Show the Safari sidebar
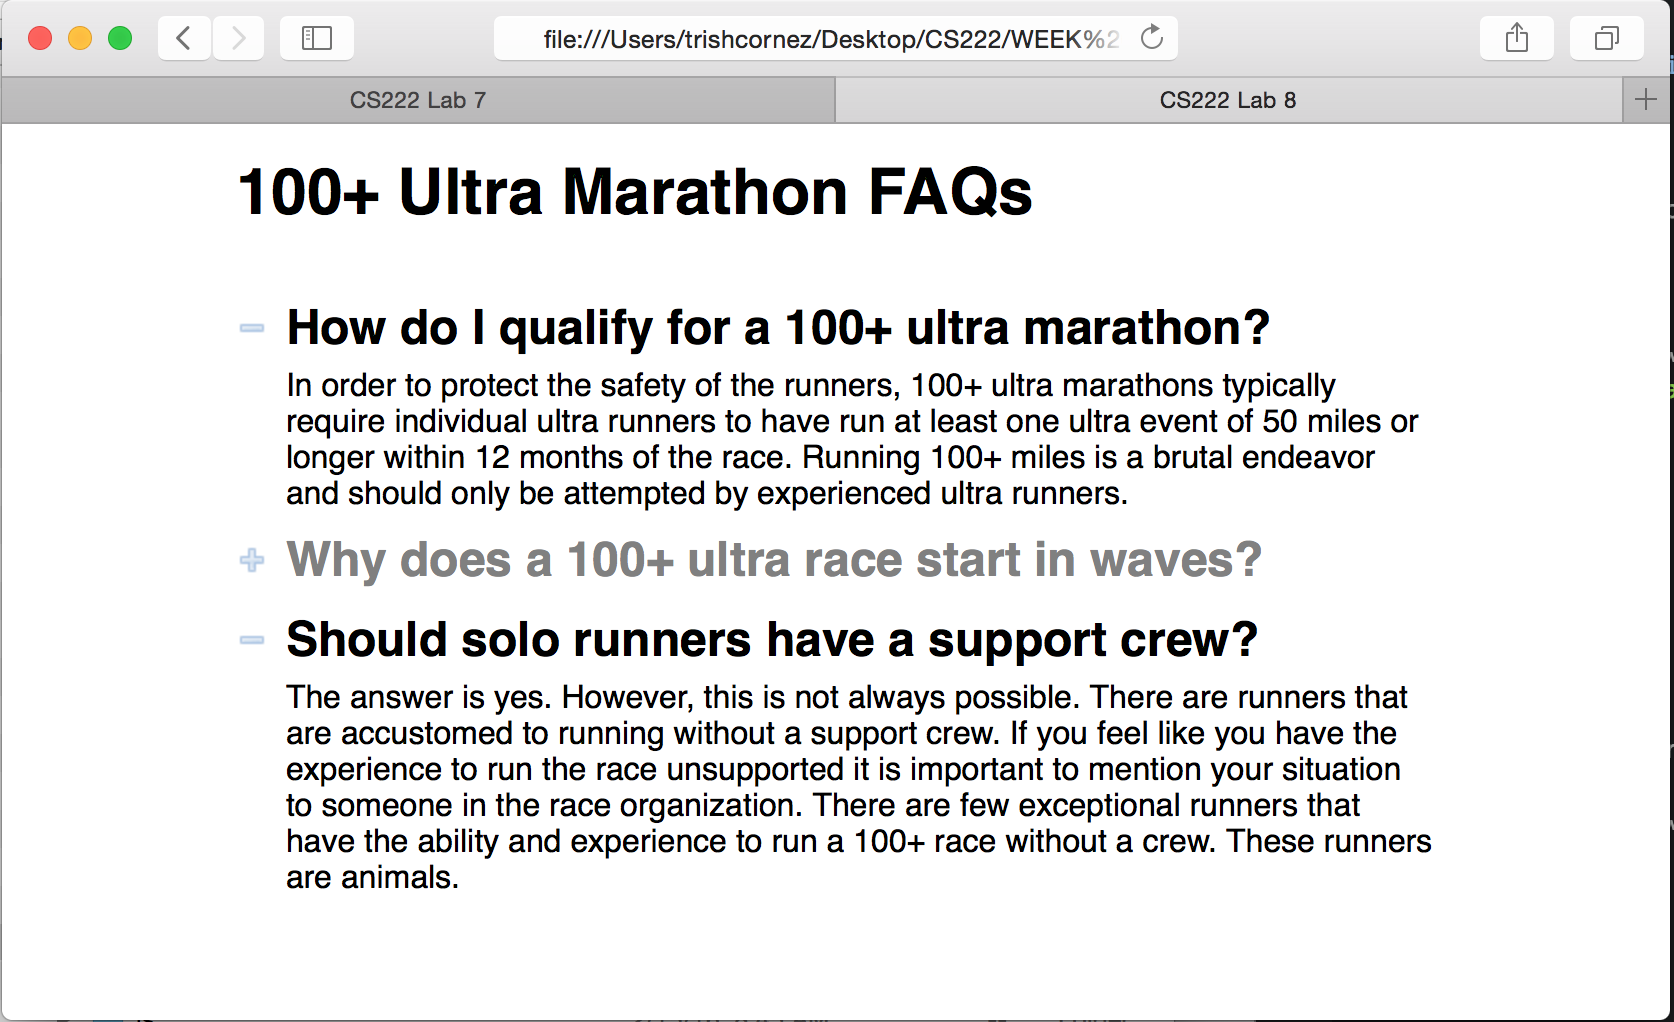 click(317, 39)
